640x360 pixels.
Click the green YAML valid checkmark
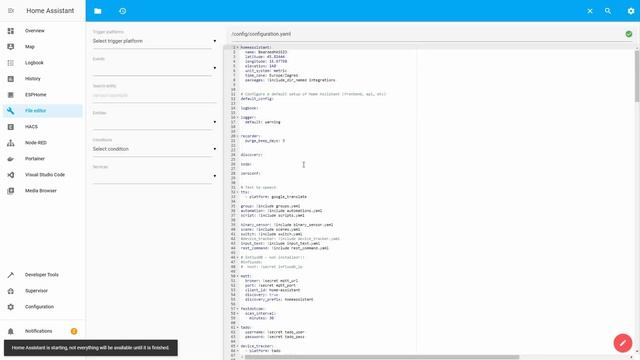[629, 34]
